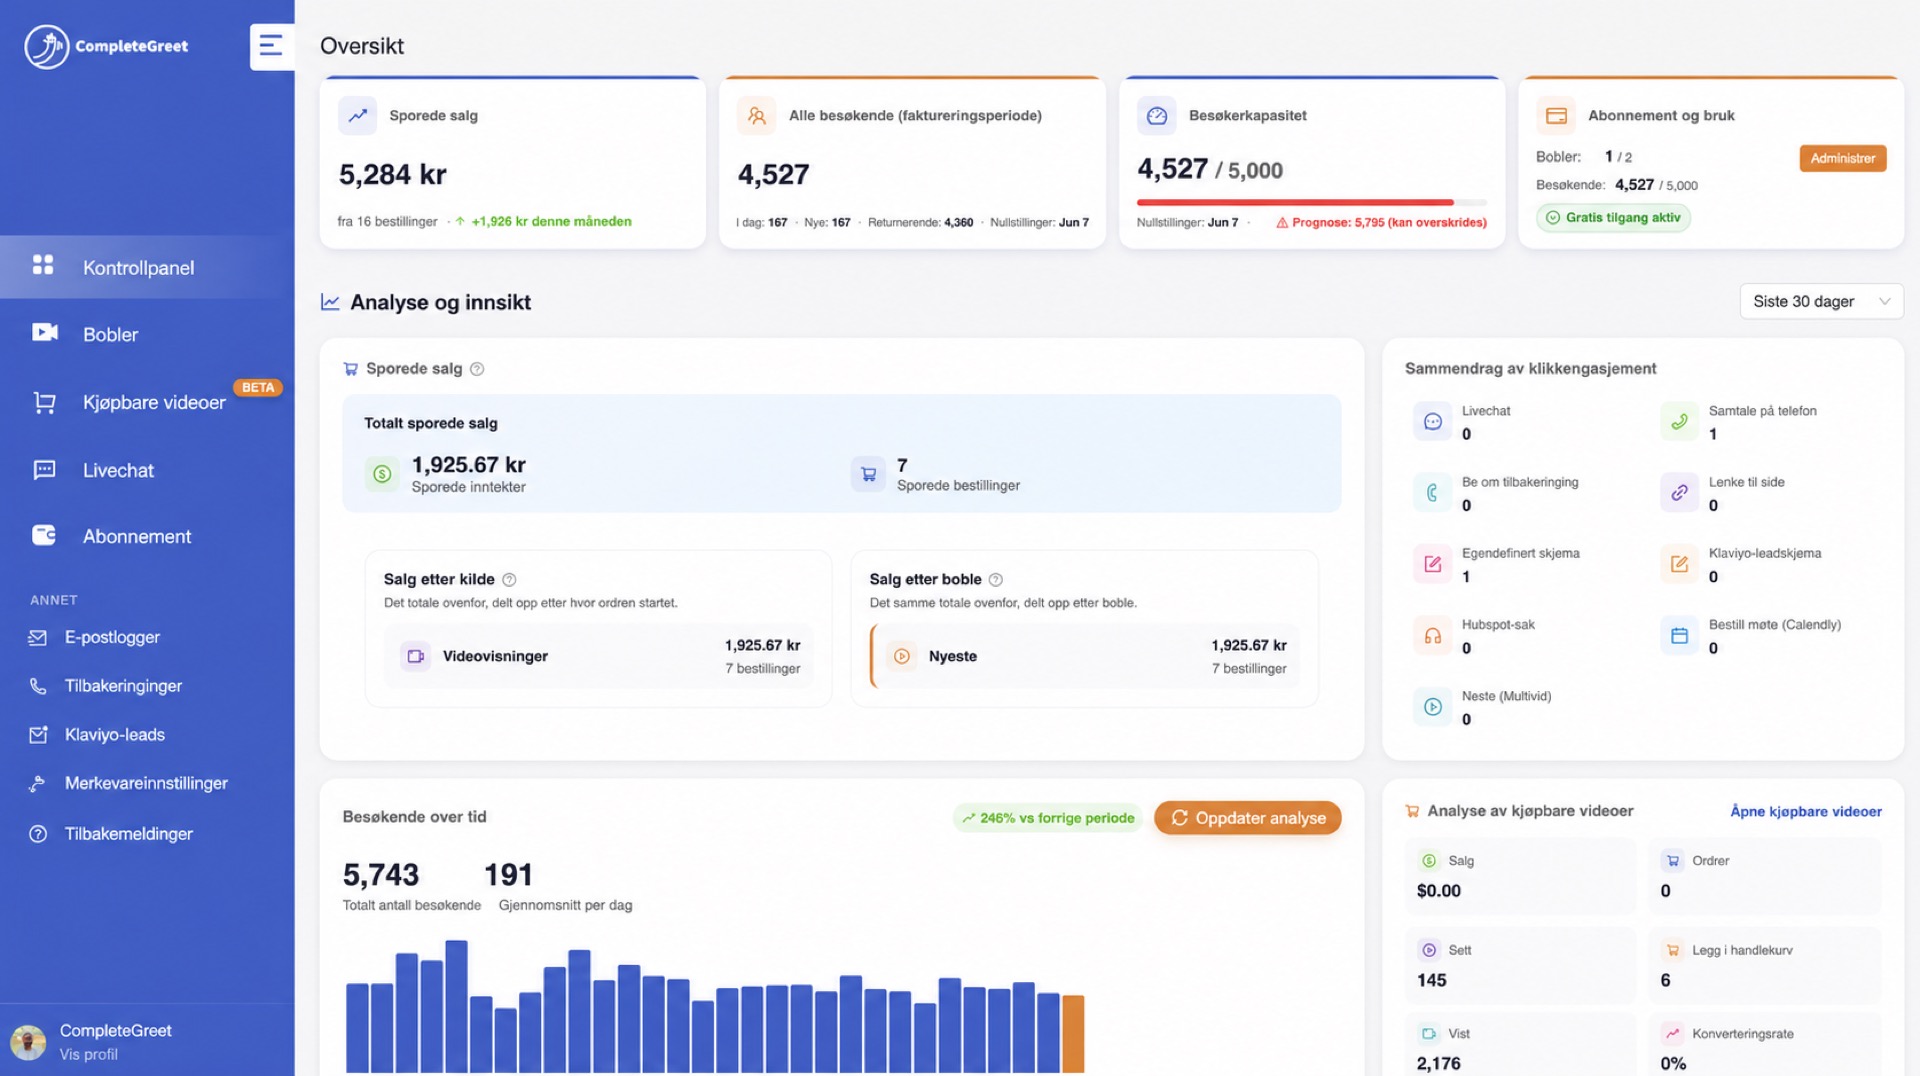
Task: Click the 'Prognose: 5,795 (kan overskrides)' warning
Action: (x=1381, y=223)
